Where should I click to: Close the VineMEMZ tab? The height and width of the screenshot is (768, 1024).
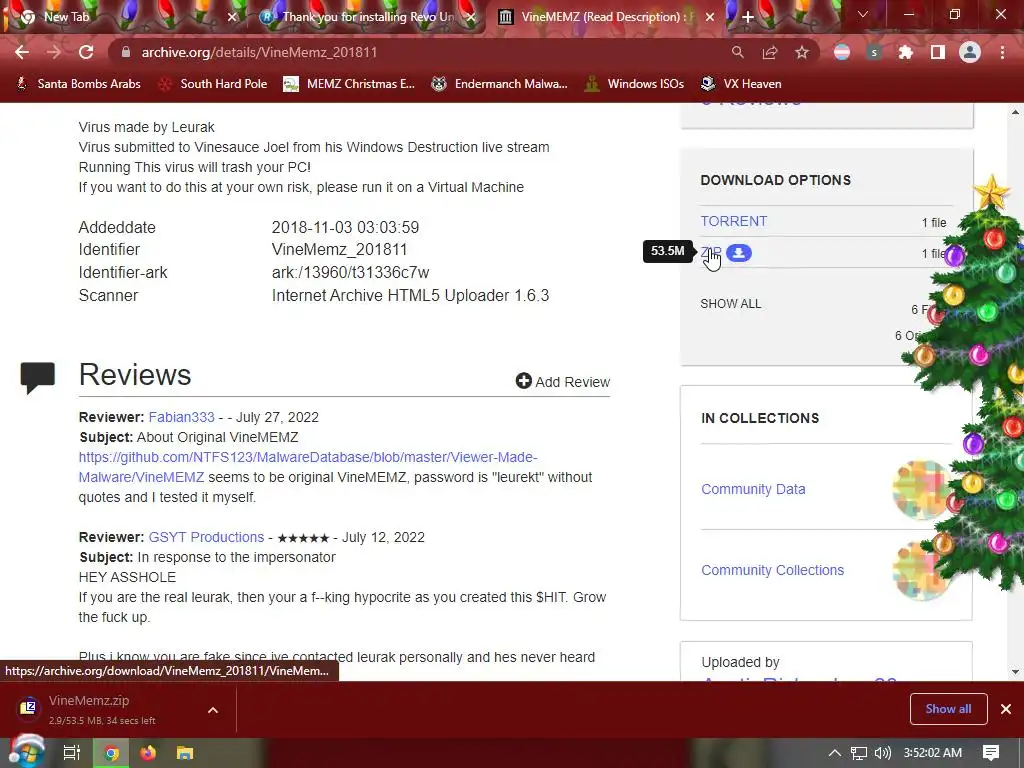tap(710, 17)
